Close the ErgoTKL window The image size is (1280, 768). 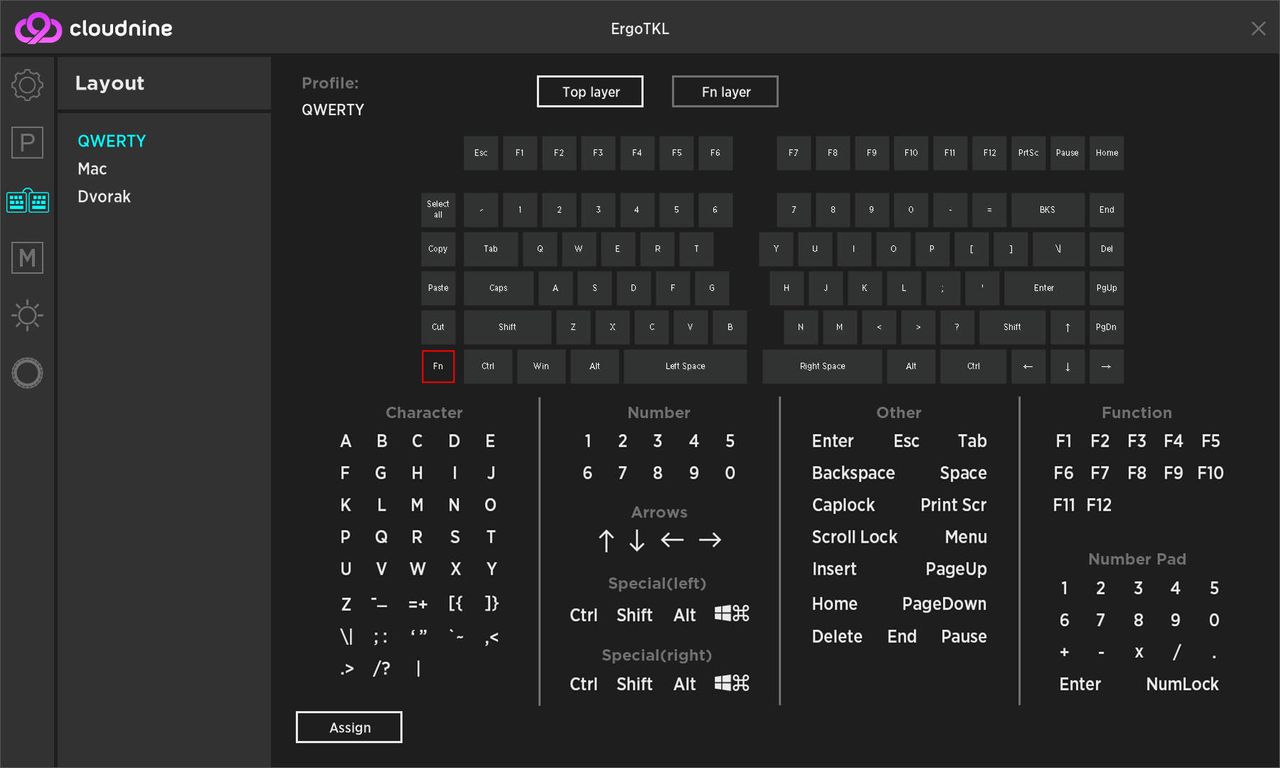[x=1259, y=29]
